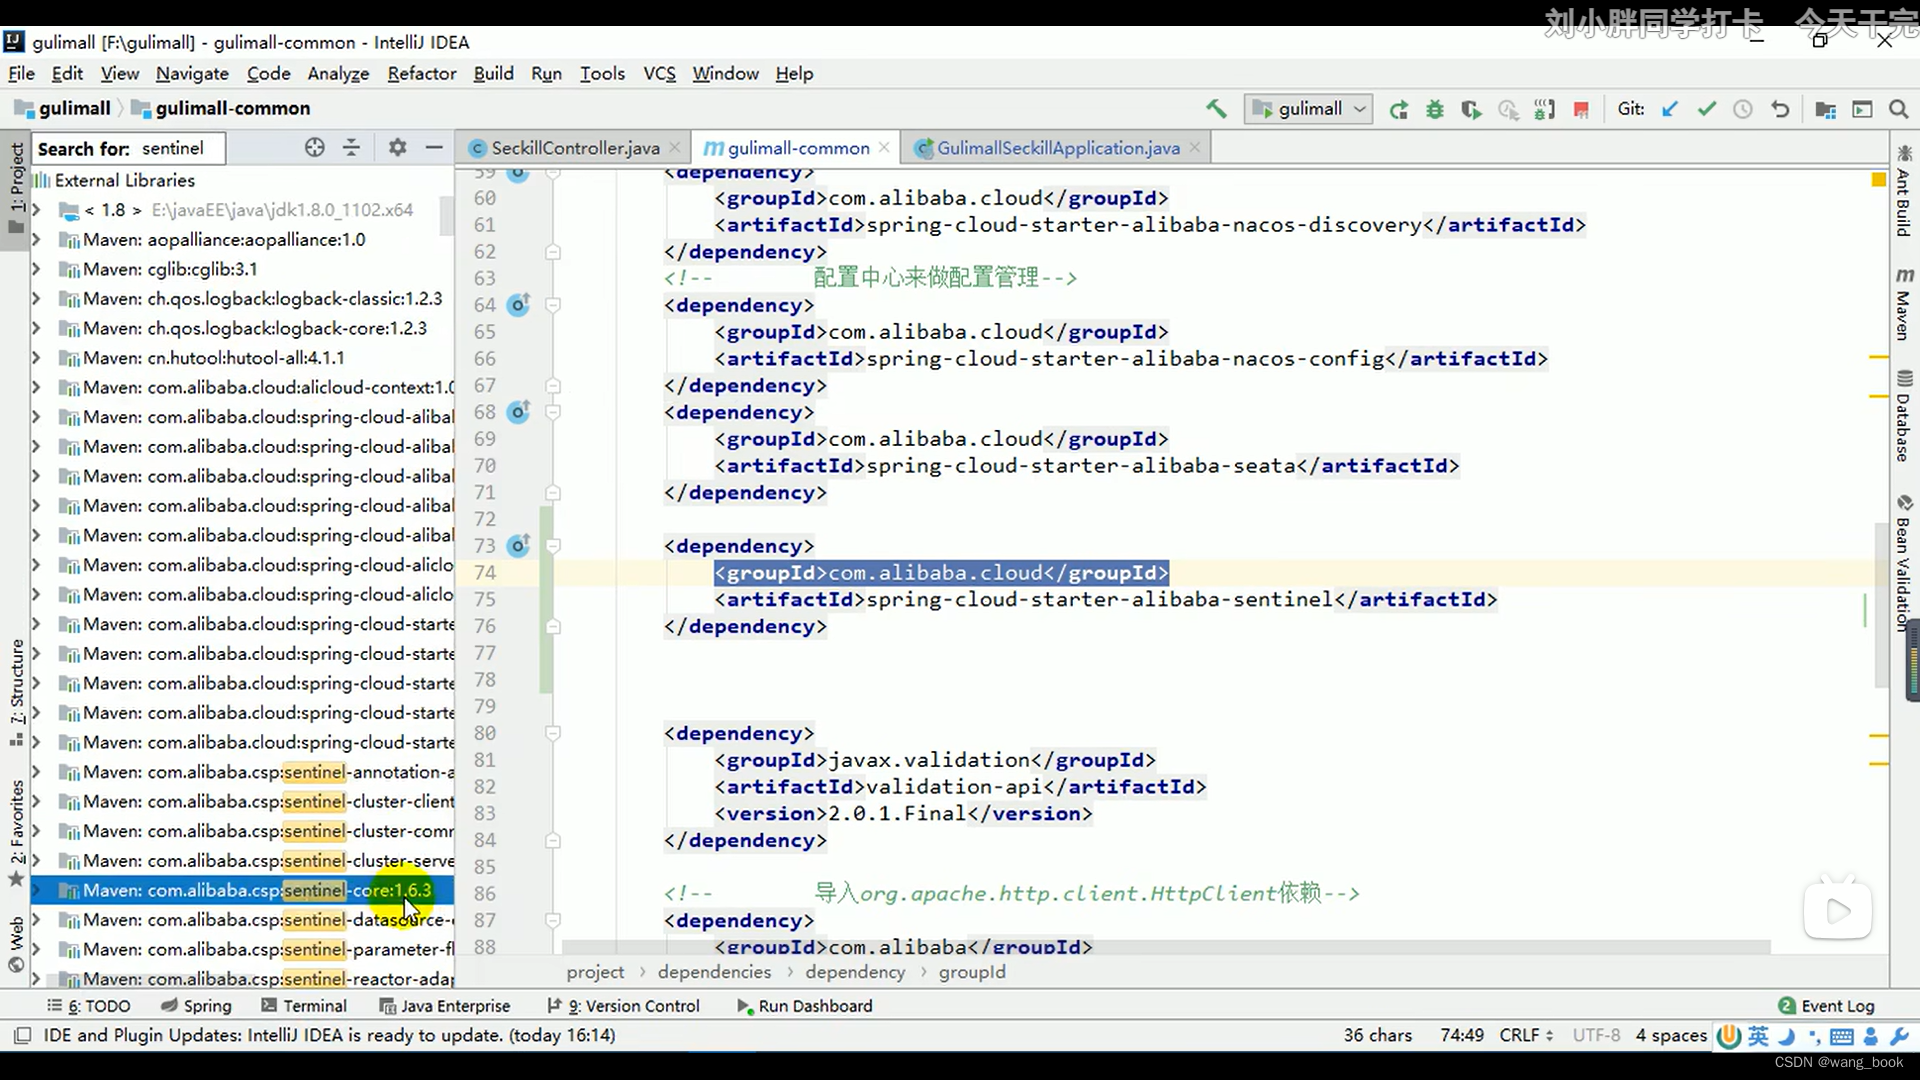The width and height of the screenshot is (1920, 1080).
Task: Open 9: Version Control panel
Action: tap(624, 1006)
